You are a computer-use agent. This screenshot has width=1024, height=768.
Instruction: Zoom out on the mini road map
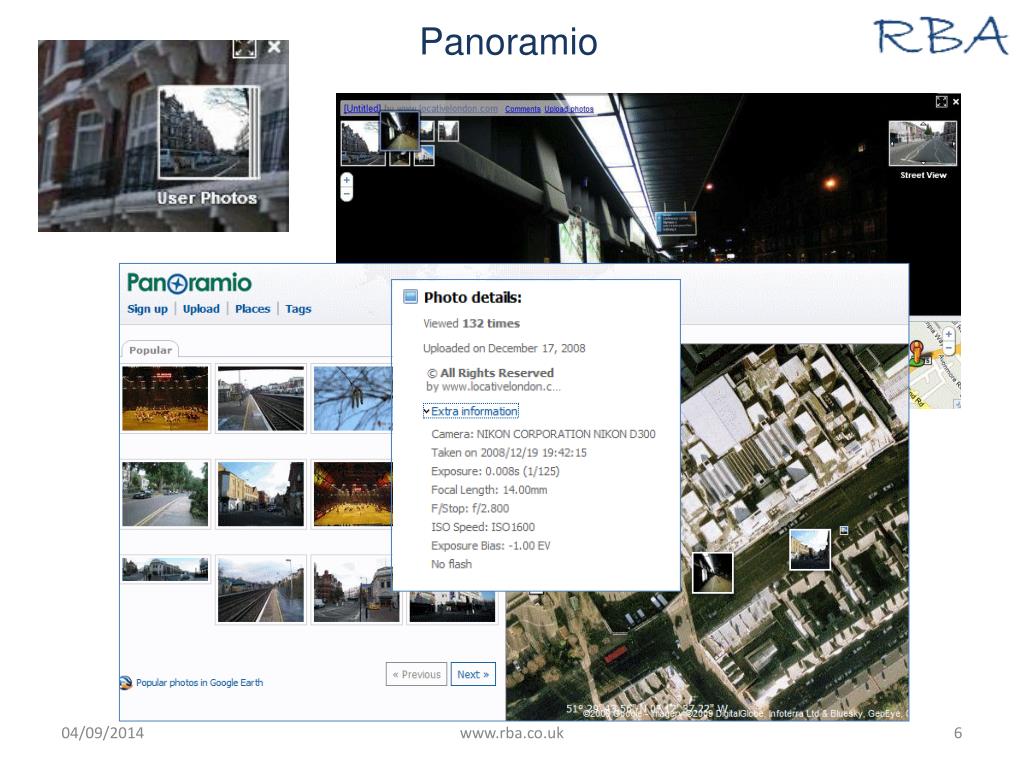coord(949,348)
